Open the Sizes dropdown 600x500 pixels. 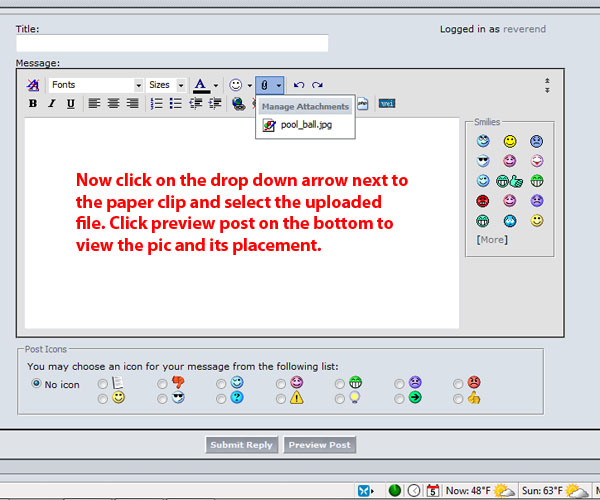(166, 85)
